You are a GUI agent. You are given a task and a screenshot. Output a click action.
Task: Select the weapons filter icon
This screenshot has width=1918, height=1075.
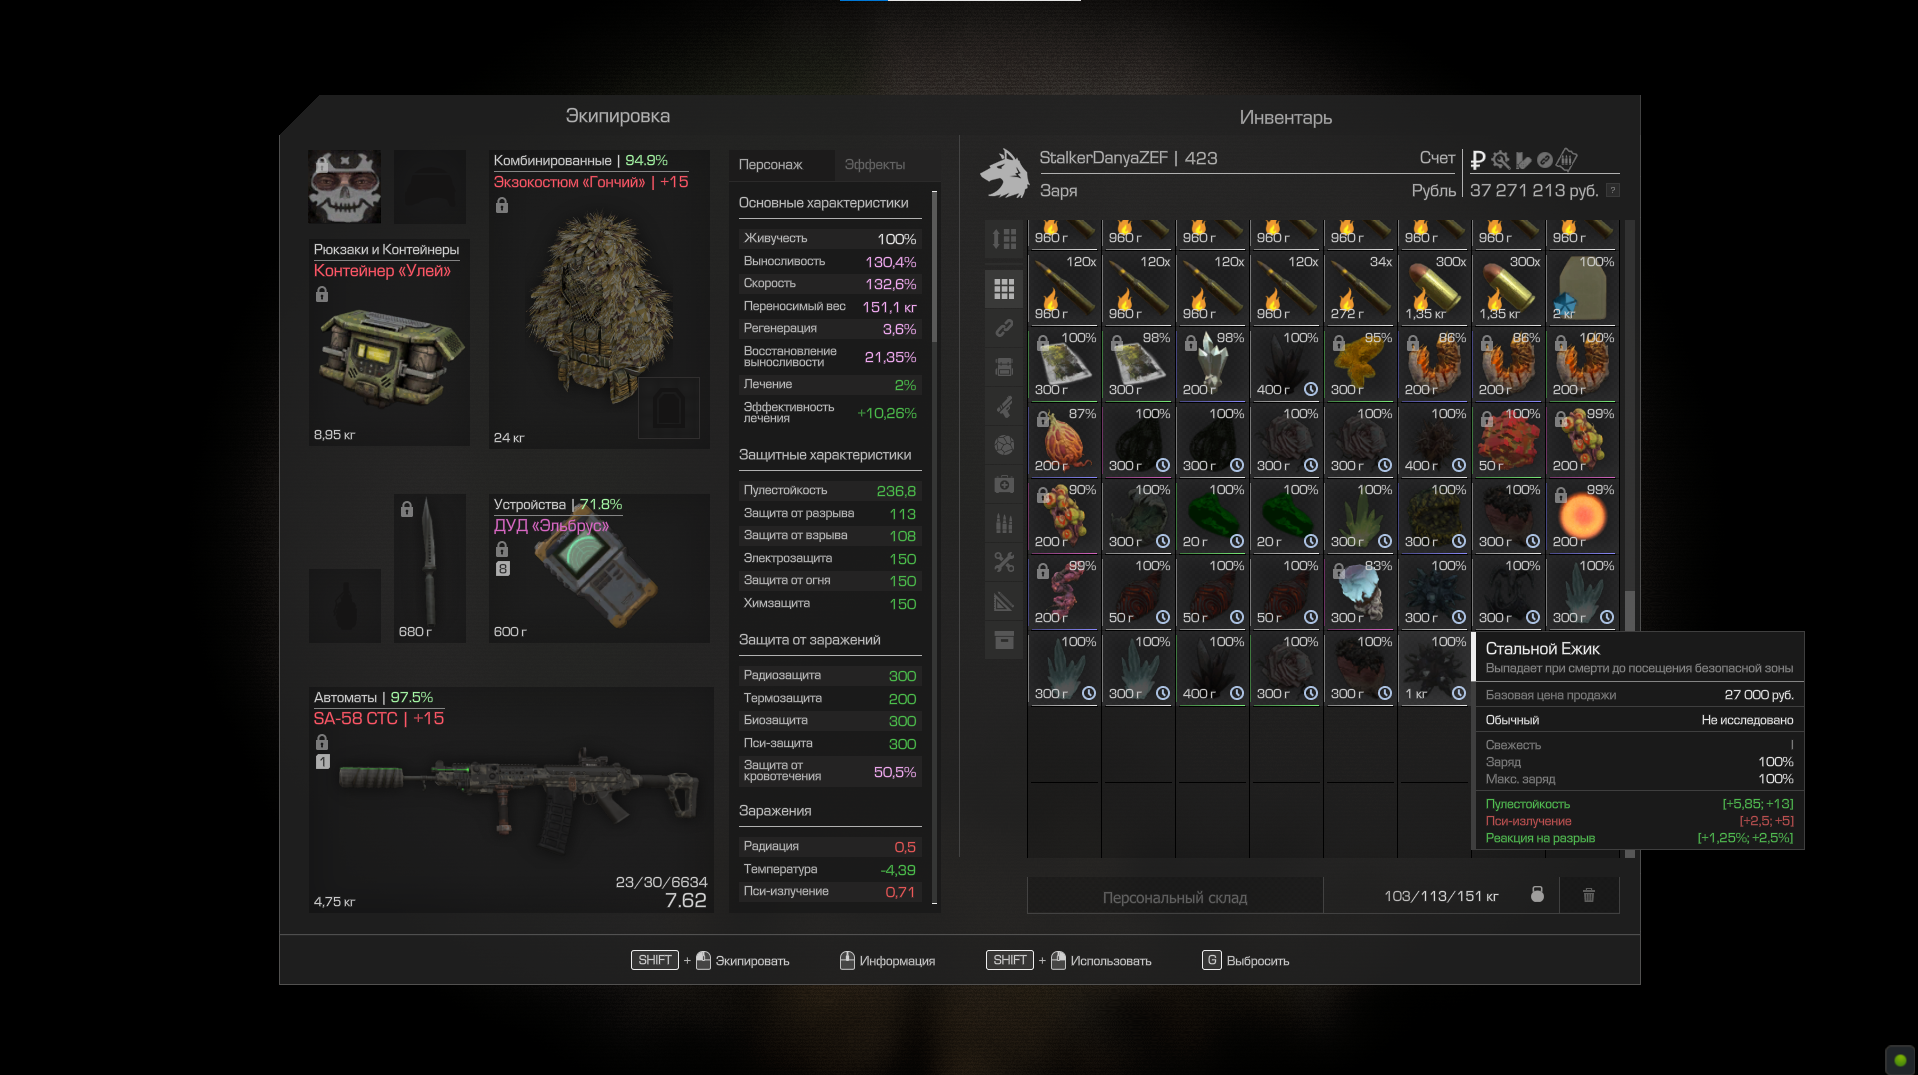(x=1004, y=406)
